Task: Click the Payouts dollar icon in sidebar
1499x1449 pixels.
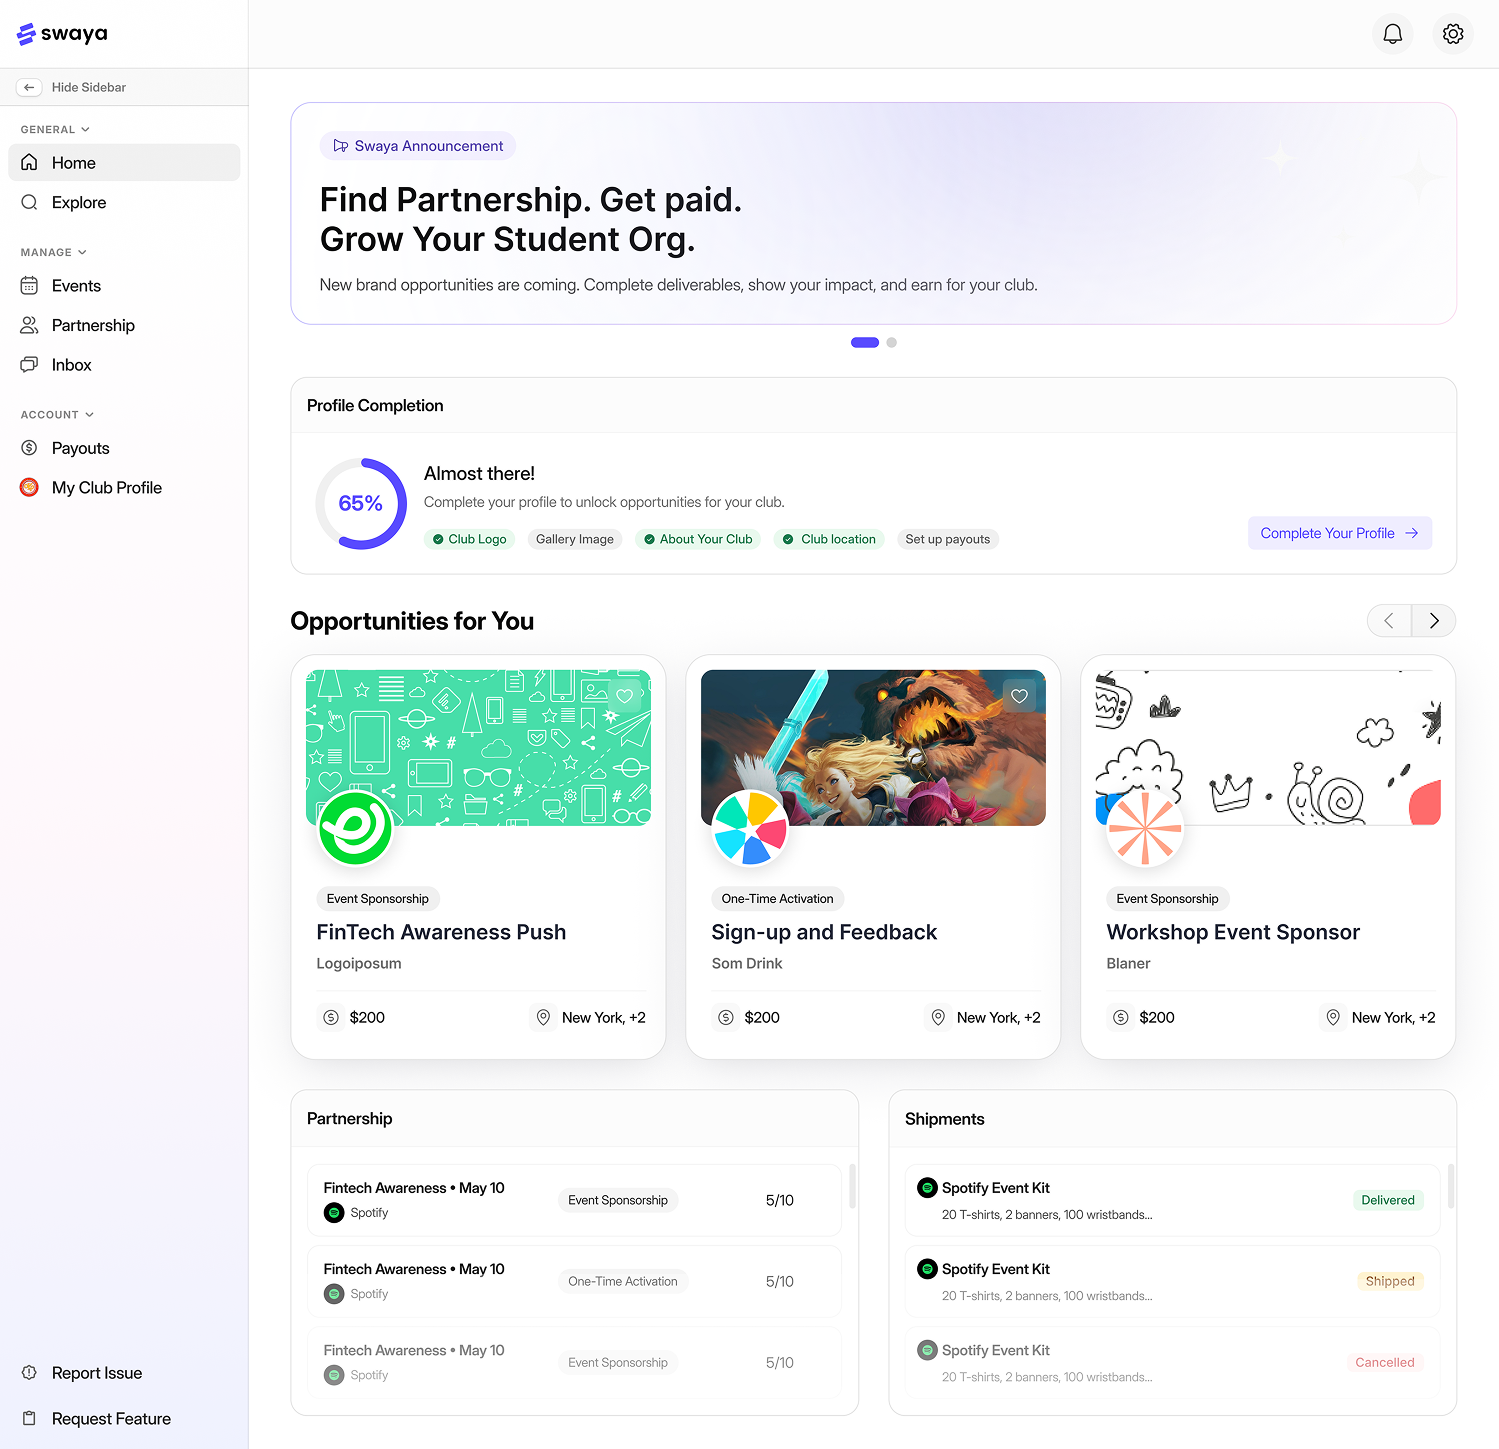Action: 30,448
